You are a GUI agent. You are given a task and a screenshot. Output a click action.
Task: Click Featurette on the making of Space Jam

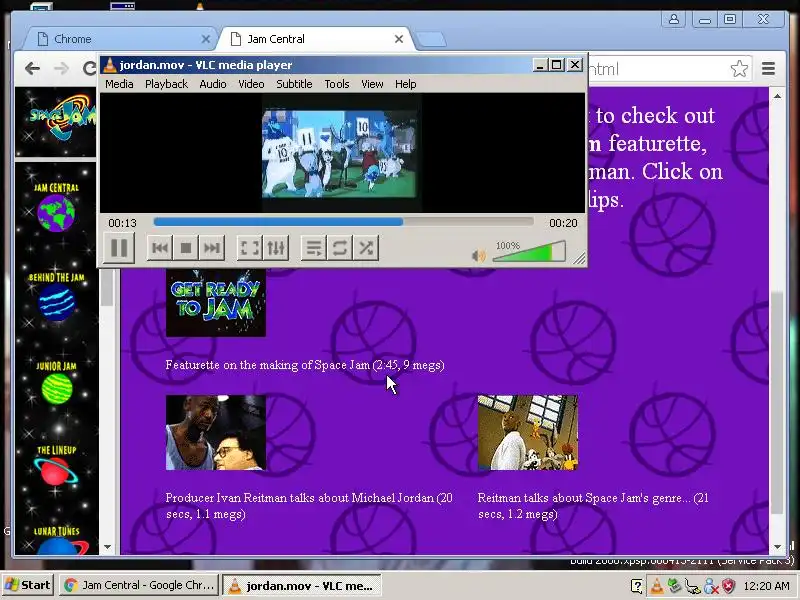(x=305, y=365)
